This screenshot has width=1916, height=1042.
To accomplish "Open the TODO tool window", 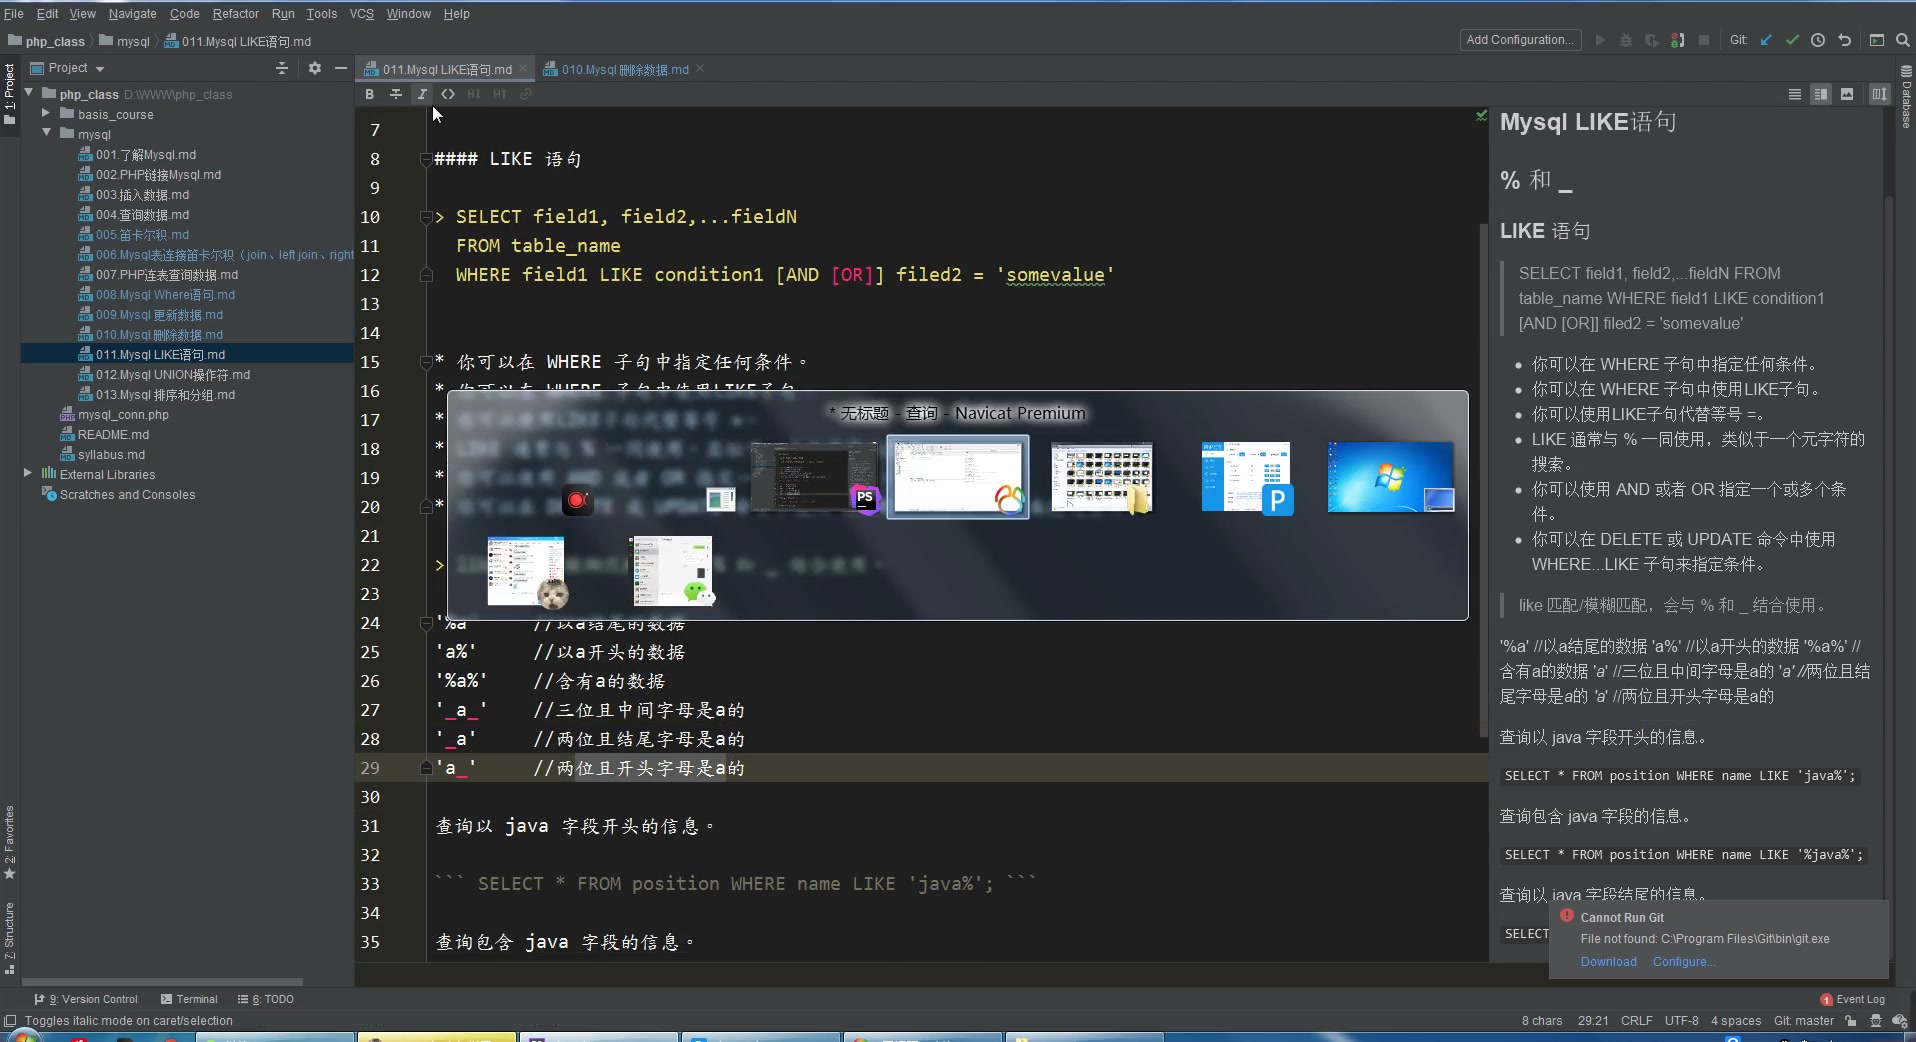I will pos(266,999).
